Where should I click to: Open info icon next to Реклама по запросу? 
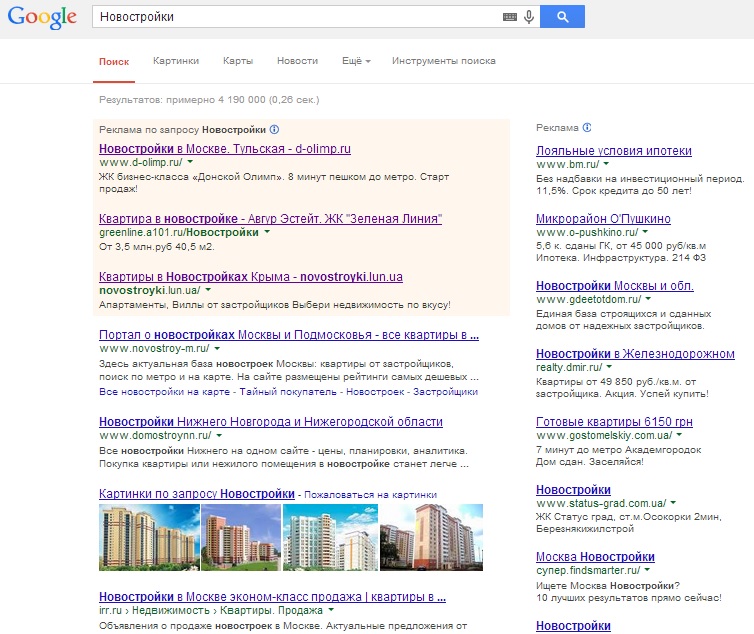tap(274, 129)
